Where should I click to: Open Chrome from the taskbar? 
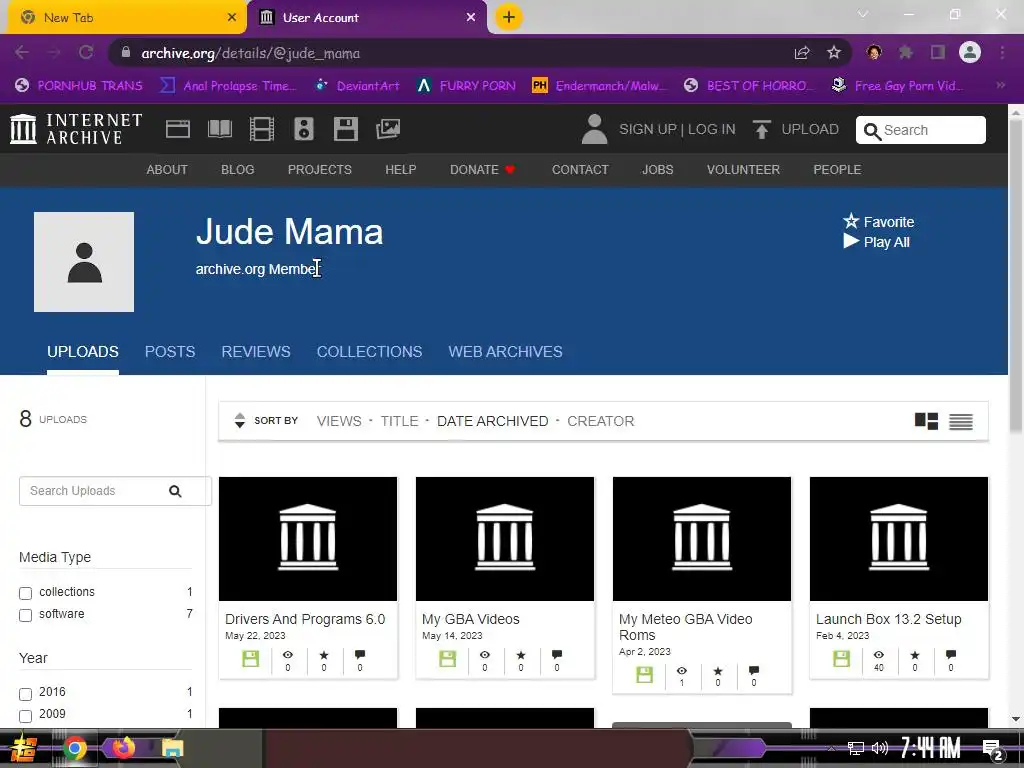coord(74,748)
